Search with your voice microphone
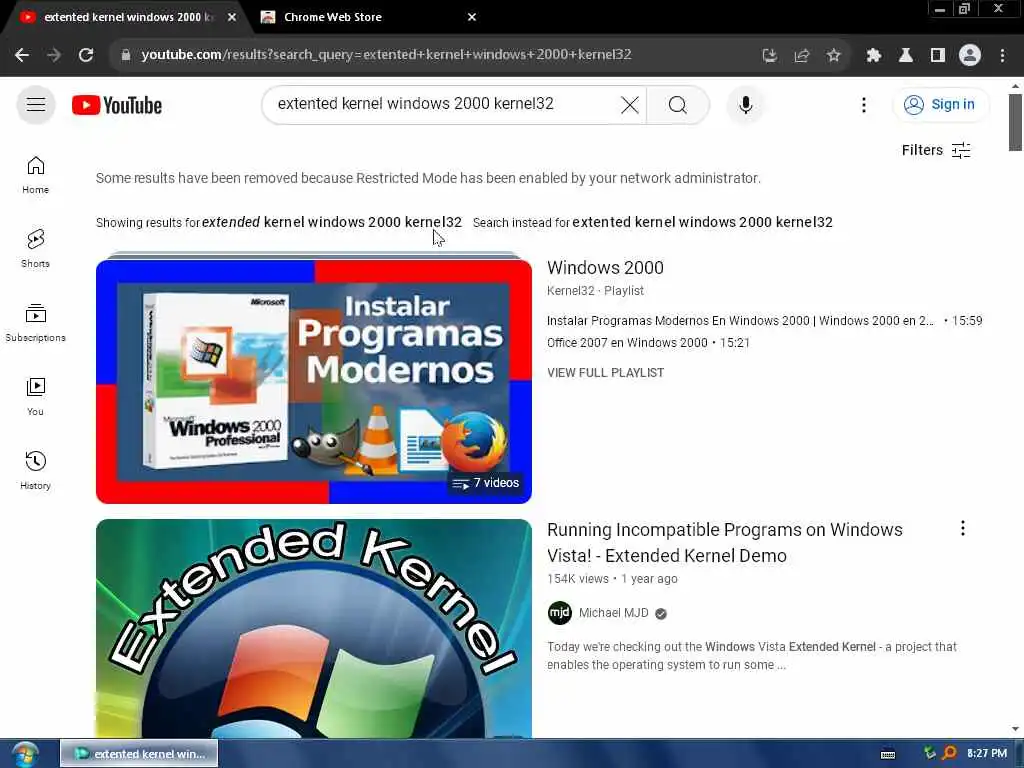 click(745, 104)
